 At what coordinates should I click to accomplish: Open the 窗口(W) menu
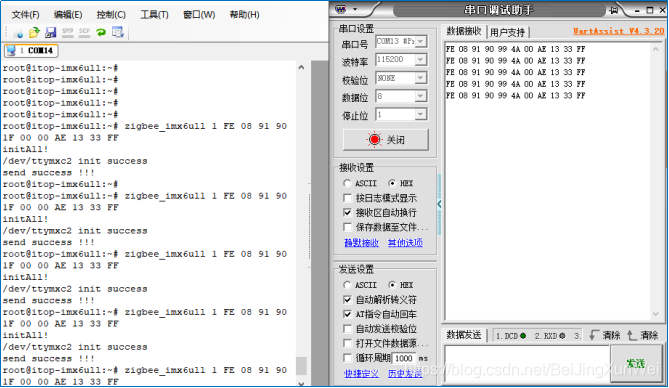pos(199,15)
